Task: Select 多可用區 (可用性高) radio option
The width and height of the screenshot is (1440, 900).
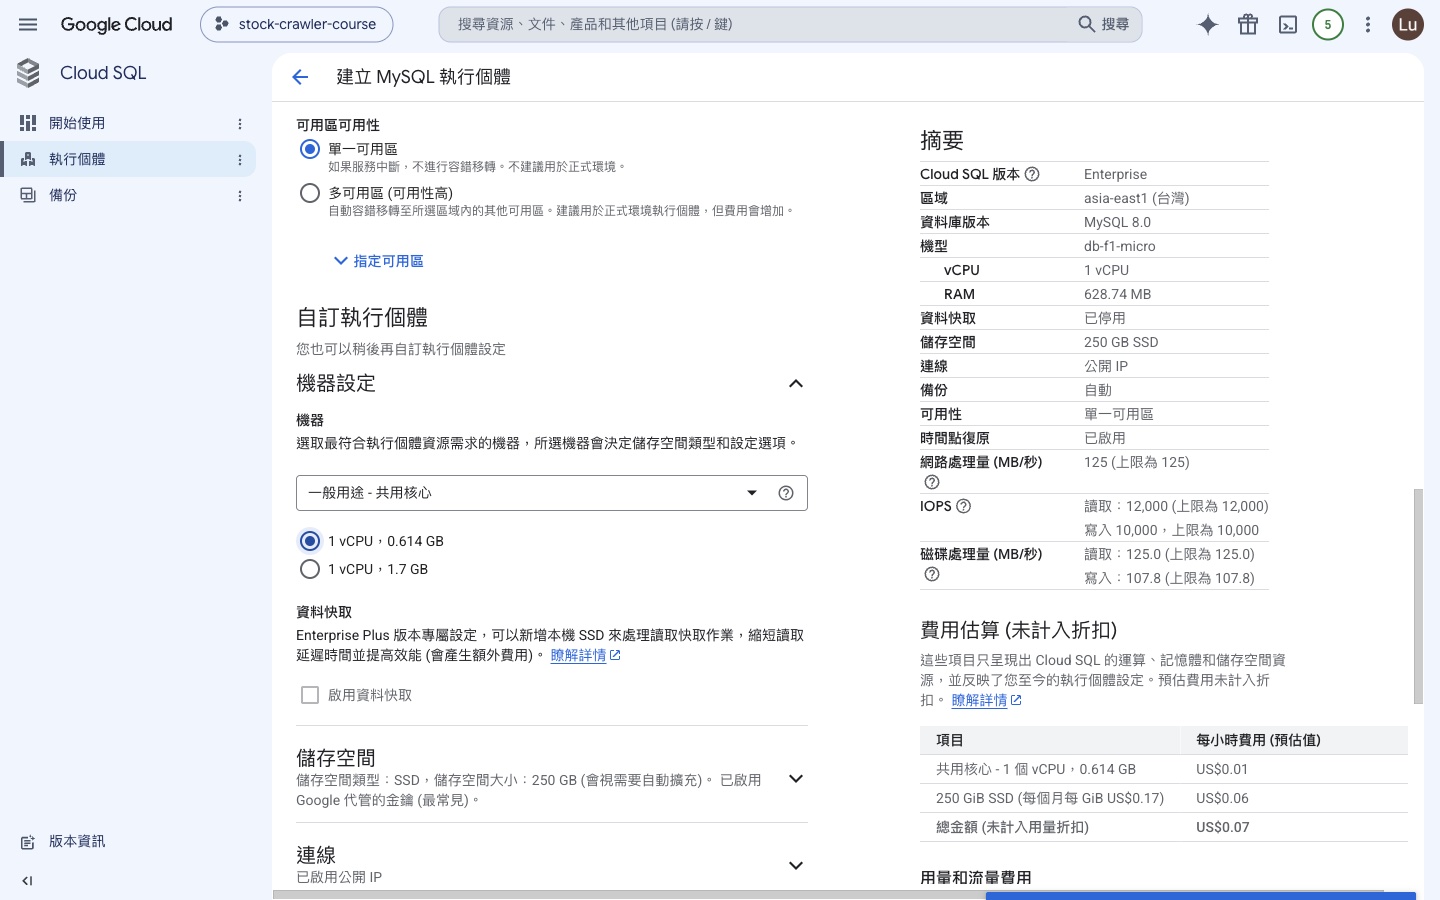Action: 310,193
